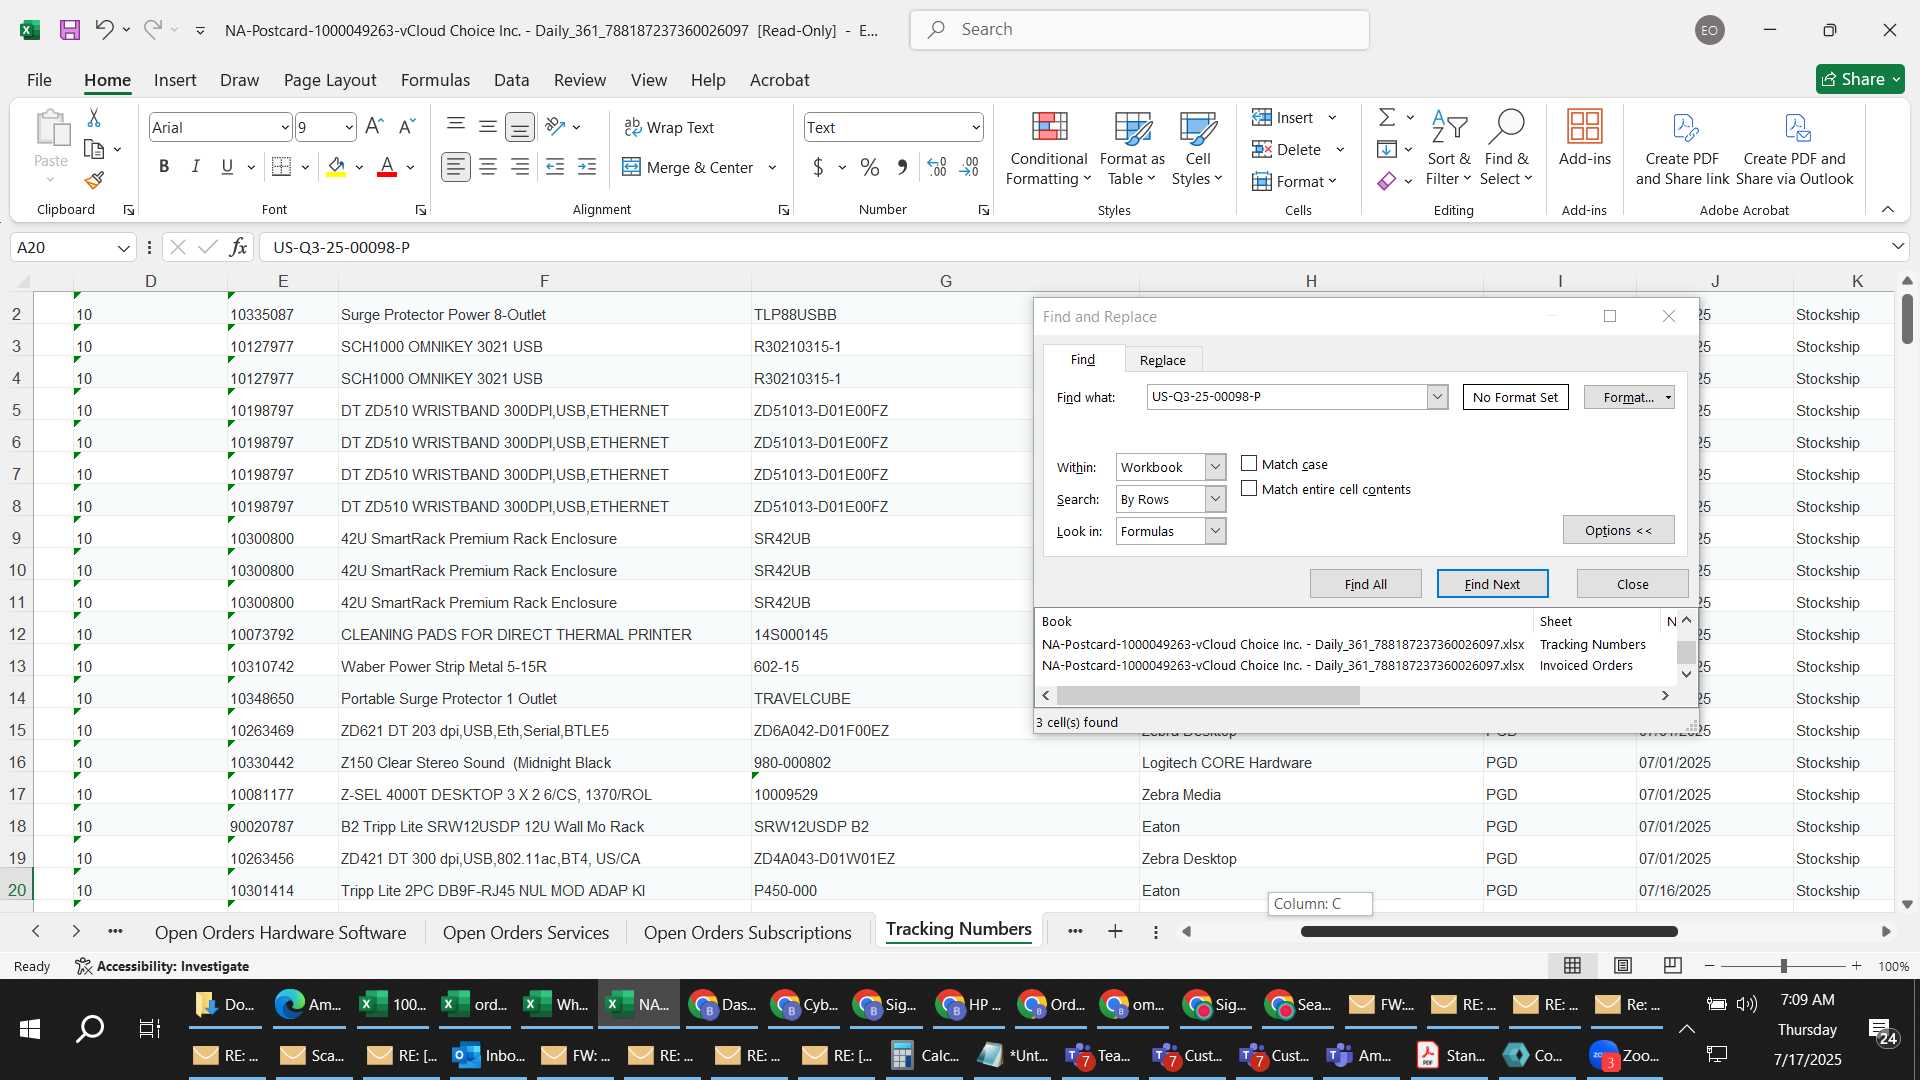The height and width of the screenshot is (1080, 1920).
Task: Click the zoom slider handle
Action: tap(1783, 966)
